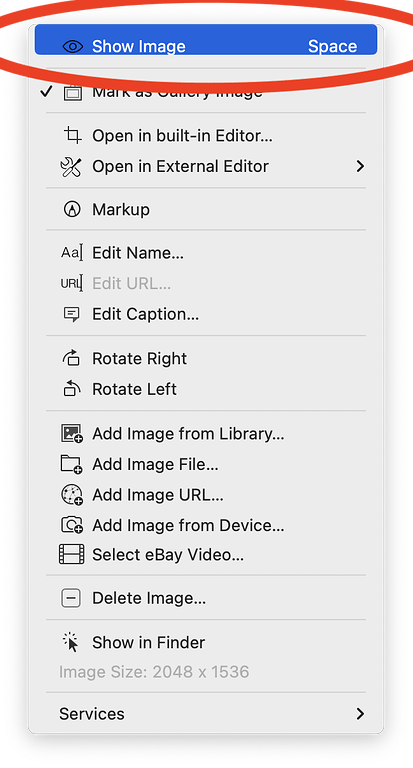The width and height of the screenshot is (413, 768).
Task: Click the Rotate Right icon
Action: tap(72, 359)
